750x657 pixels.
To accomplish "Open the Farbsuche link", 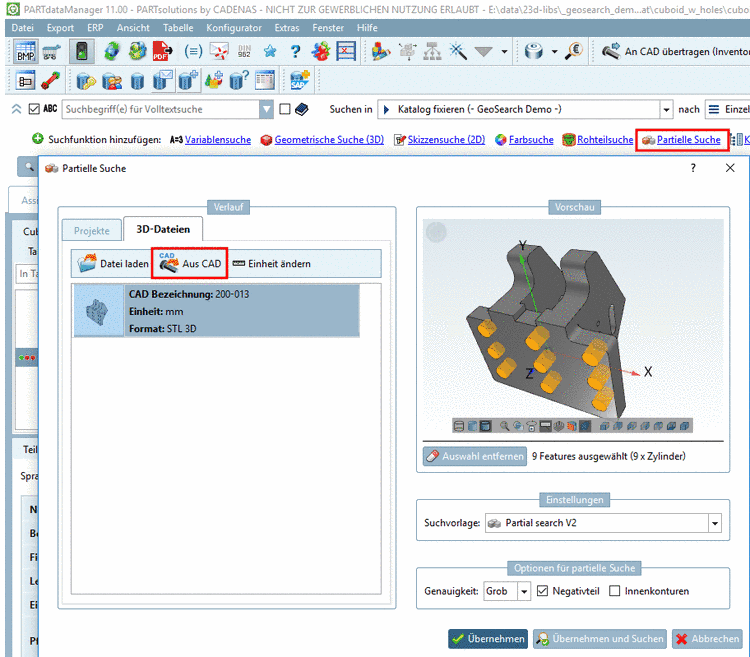I will click(x=531, y=140).
